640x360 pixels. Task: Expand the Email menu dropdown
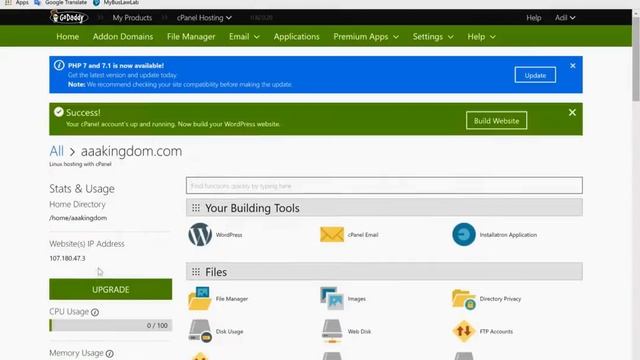click(244, 37)
